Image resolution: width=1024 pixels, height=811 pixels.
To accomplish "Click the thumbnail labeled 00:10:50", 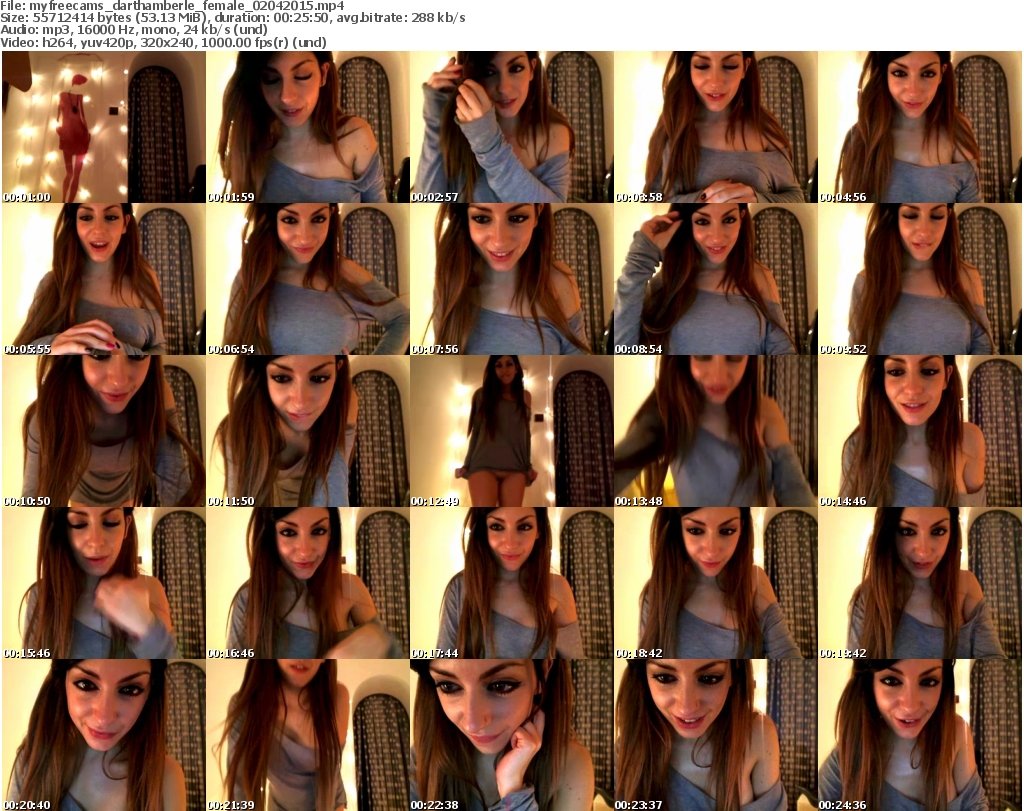I will [x=104, y=431].
